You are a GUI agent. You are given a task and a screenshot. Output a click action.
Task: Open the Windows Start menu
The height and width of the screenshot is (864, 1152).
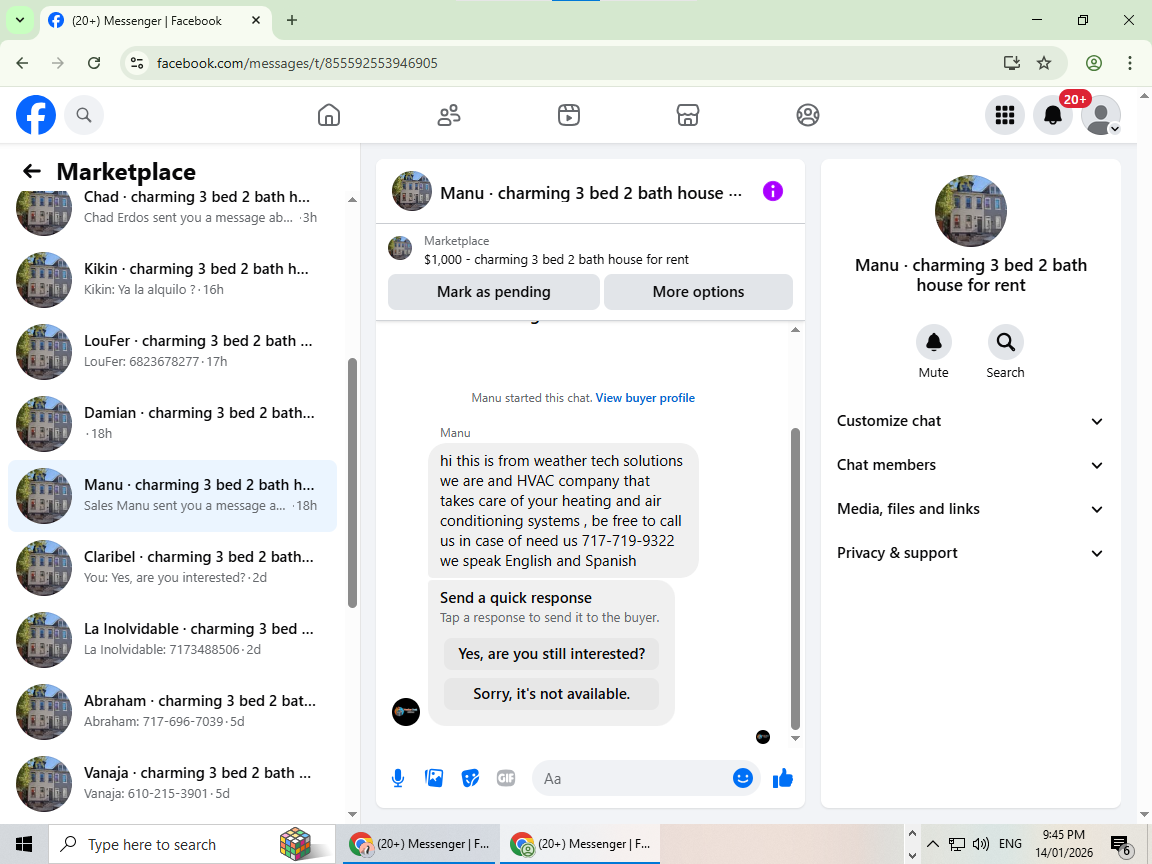[x=24, y=844]
